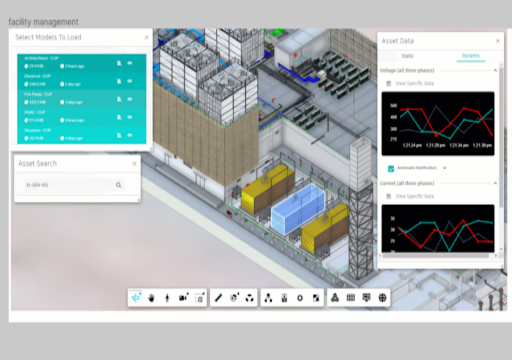Open Camera interactions tool
Image resolution: width=512 pixels, height=360 pixels.
[183, 297]
